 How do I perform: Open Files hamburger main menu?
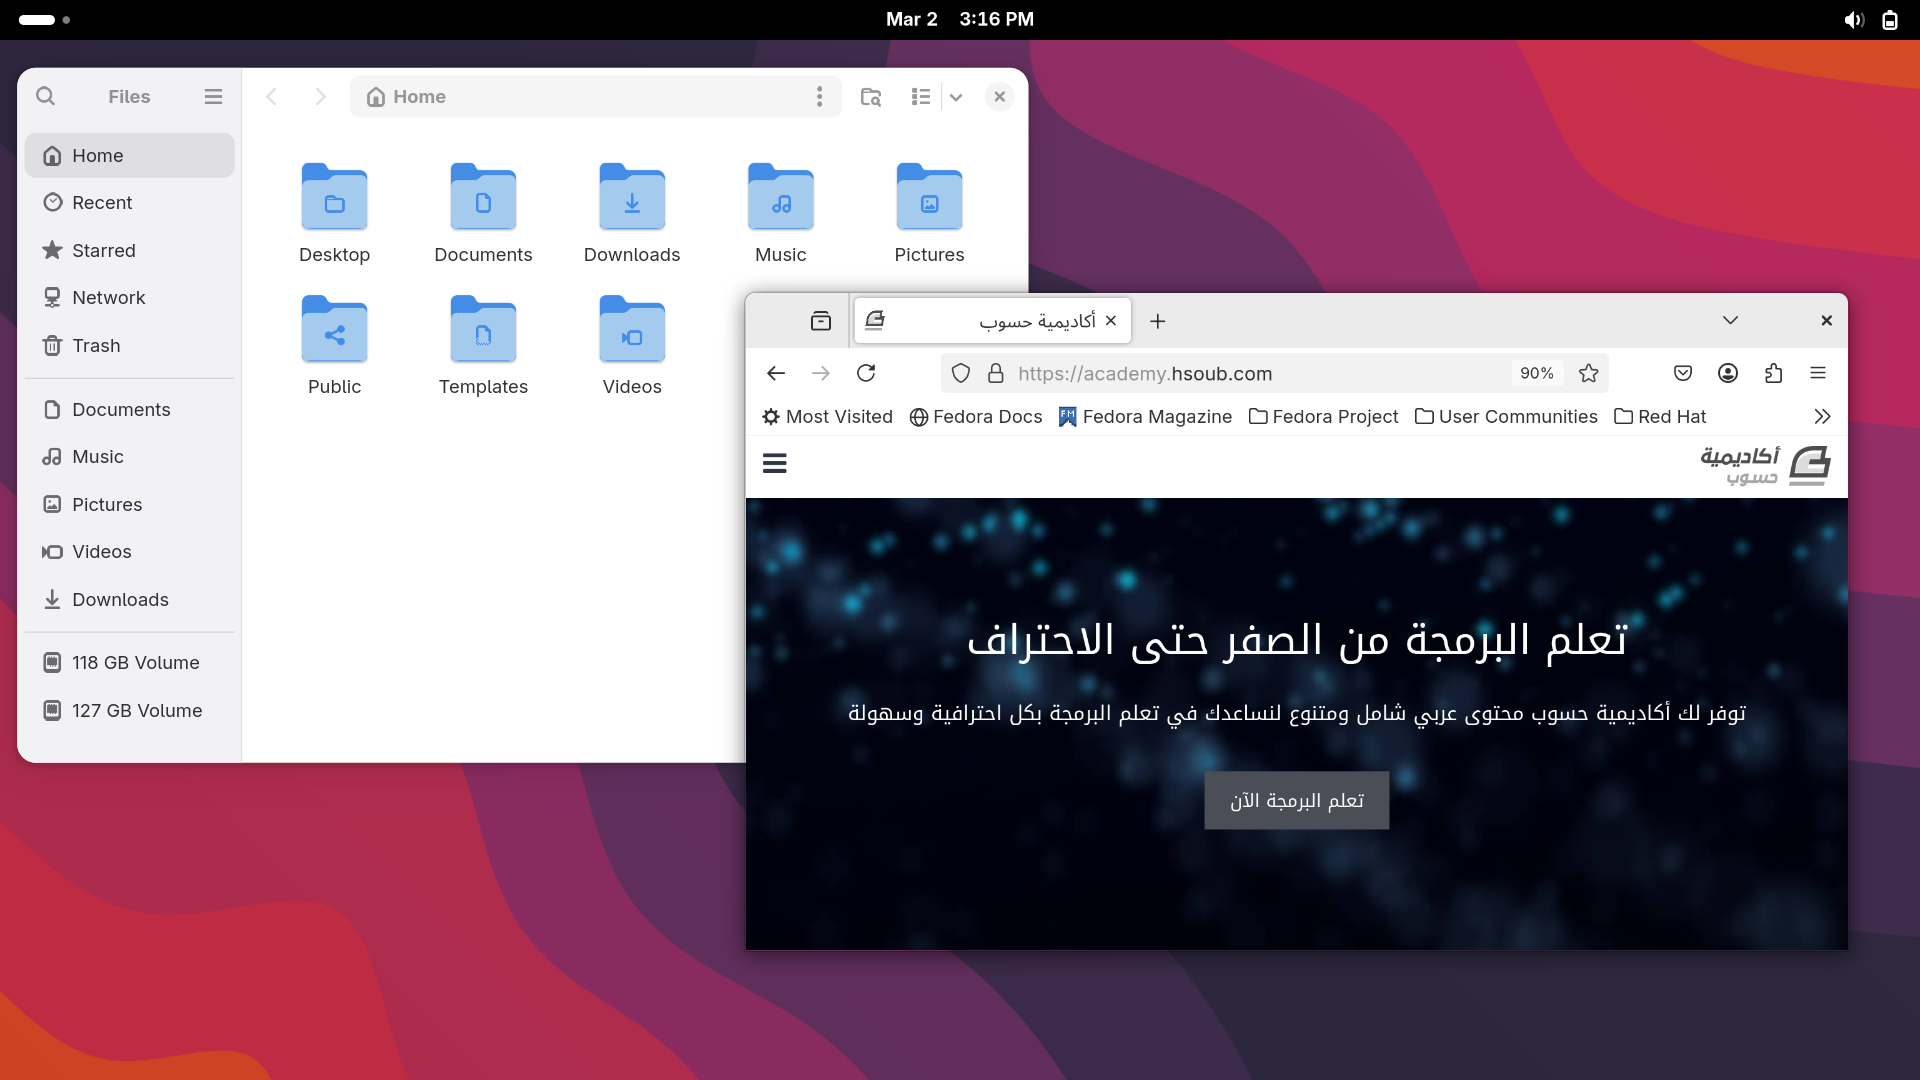coord(213,96)
